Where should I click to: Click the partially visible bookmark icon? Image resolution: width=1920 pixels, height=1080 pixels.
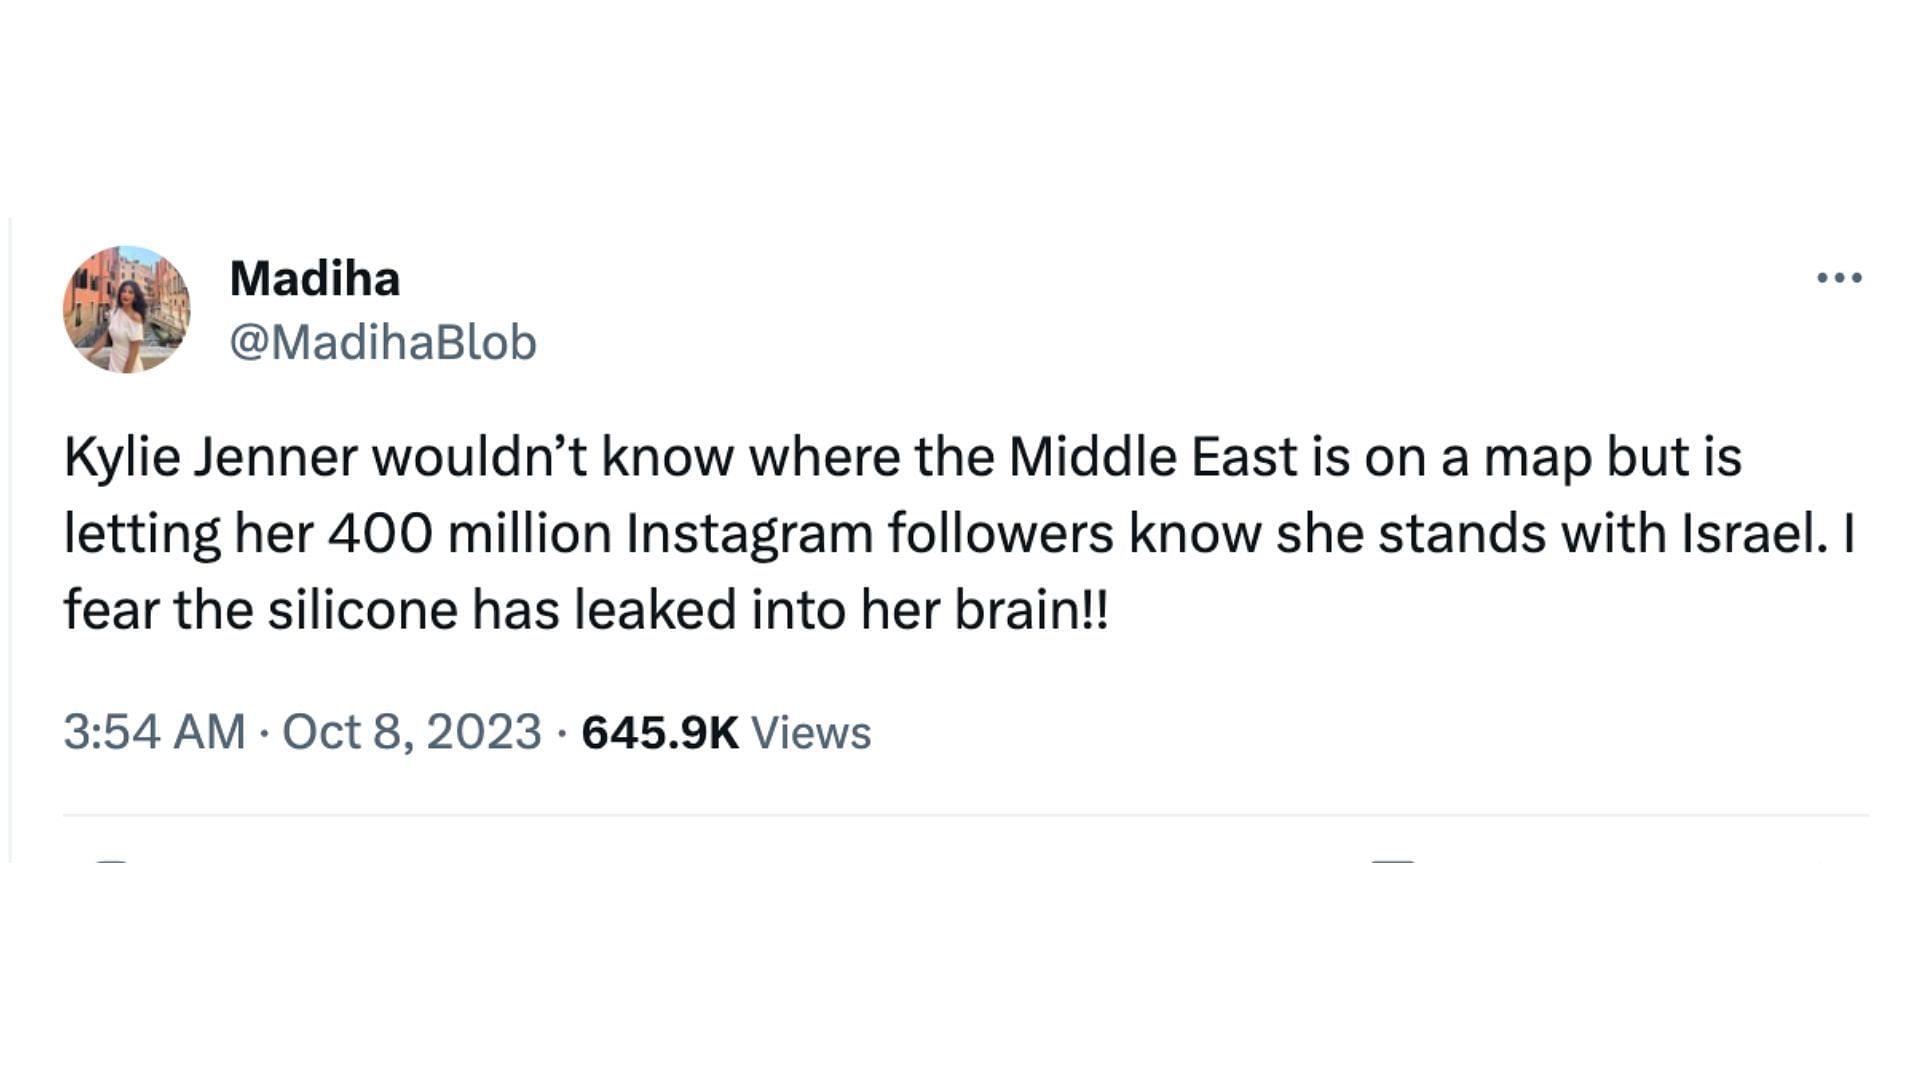pyautogui.click(x=1393, y=859)
